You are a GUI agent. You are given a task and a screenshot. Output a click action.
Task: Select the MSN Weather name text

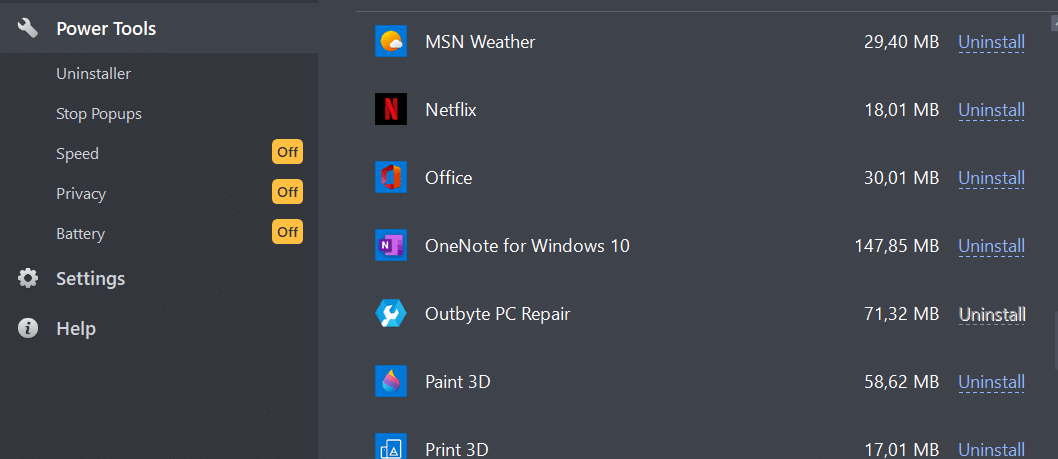click(x=480, y=42)
